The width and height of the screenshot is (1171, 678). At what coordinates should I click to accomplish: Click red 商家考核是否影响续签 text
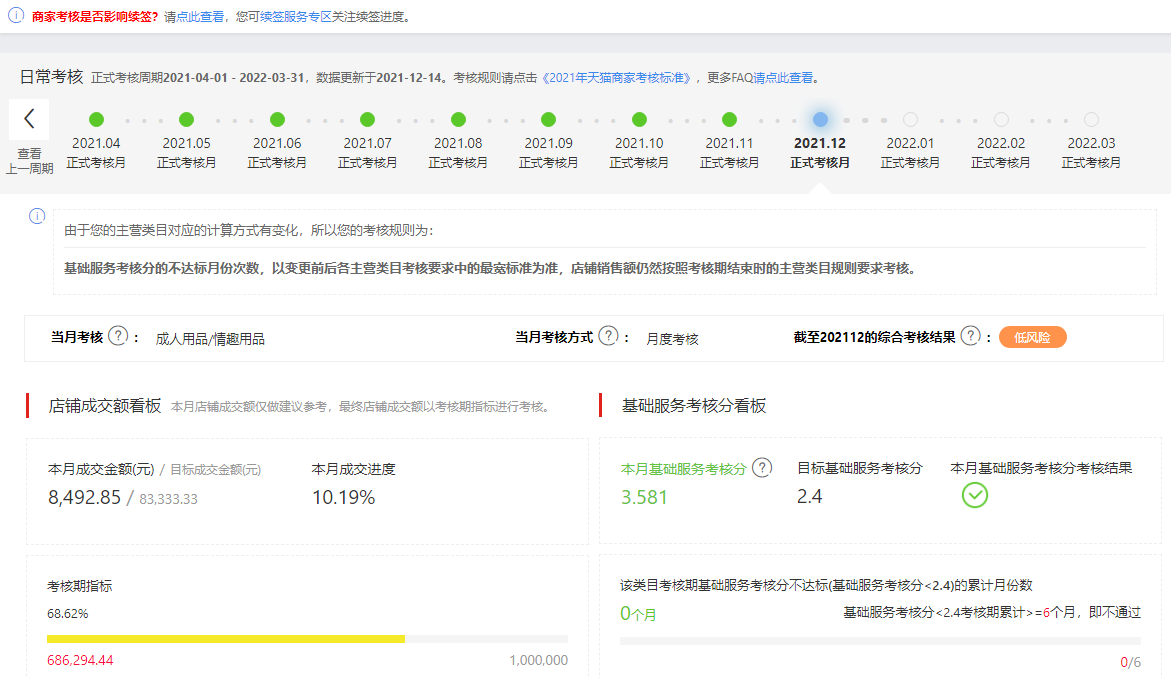pyautogui.click(x=95, y=16)
